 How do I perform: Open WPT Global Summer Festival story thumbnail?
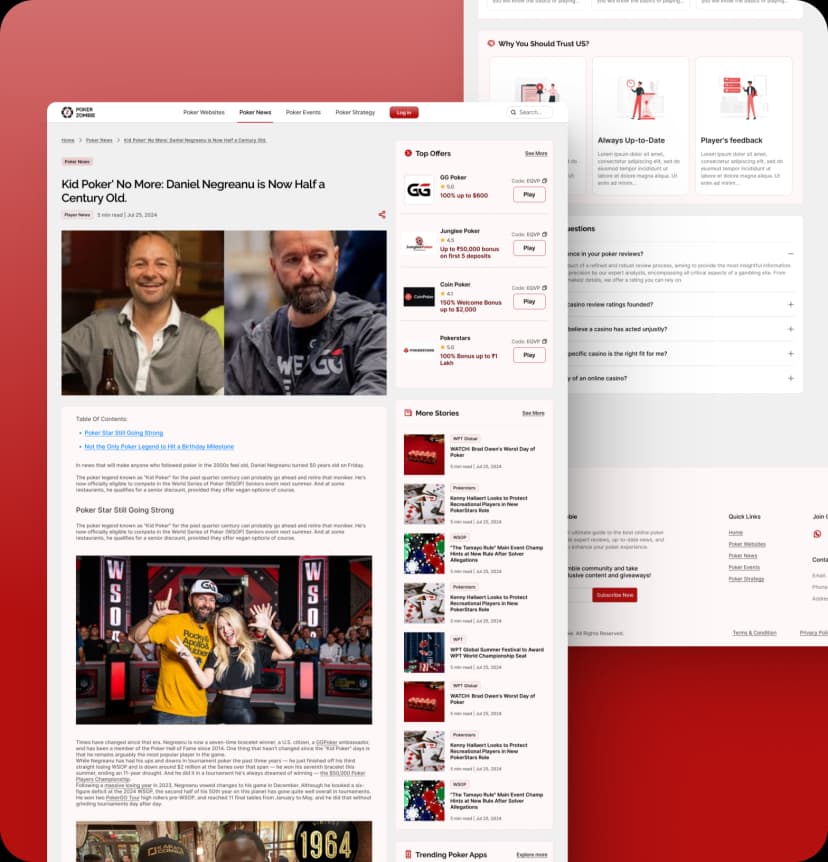[x=424, y=652]
